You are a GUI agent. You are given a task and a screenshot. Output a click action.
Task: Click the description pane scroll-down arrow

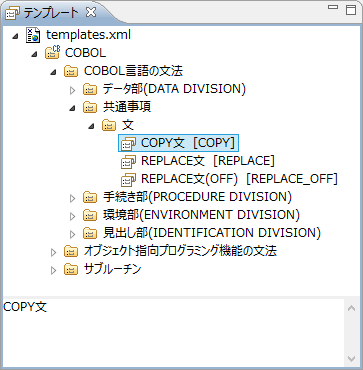point(351,358)
